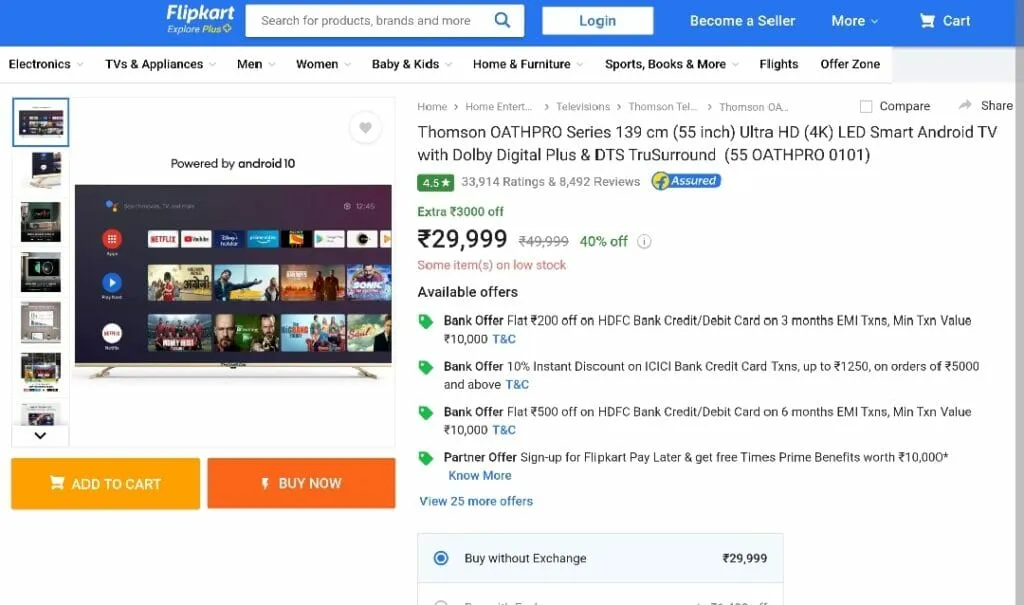Open View 25 more offers link
The height and width of the screenshot is (605, 1024).
(x=476, y=501)
